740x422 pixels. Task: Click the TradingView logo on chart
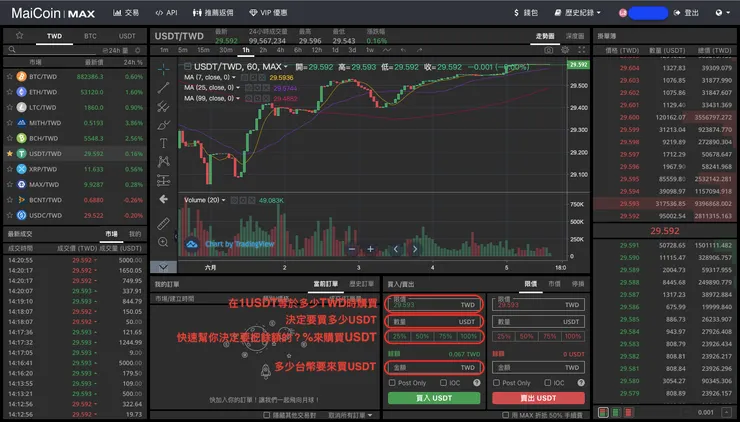click(192, 244)
